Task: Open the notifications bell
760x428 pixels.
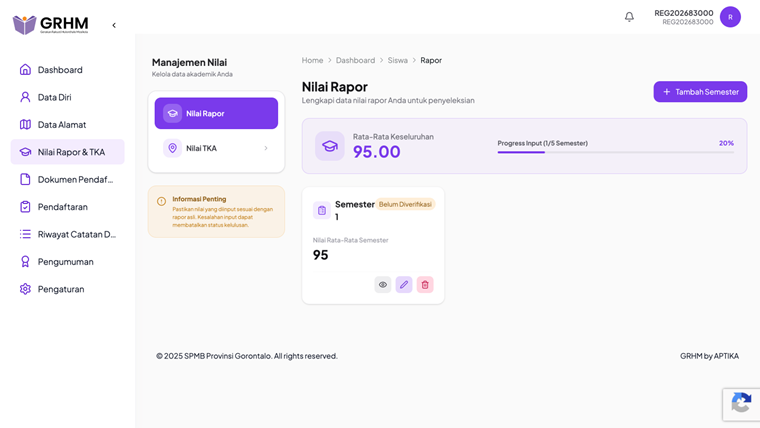Action: coord(629,17)
